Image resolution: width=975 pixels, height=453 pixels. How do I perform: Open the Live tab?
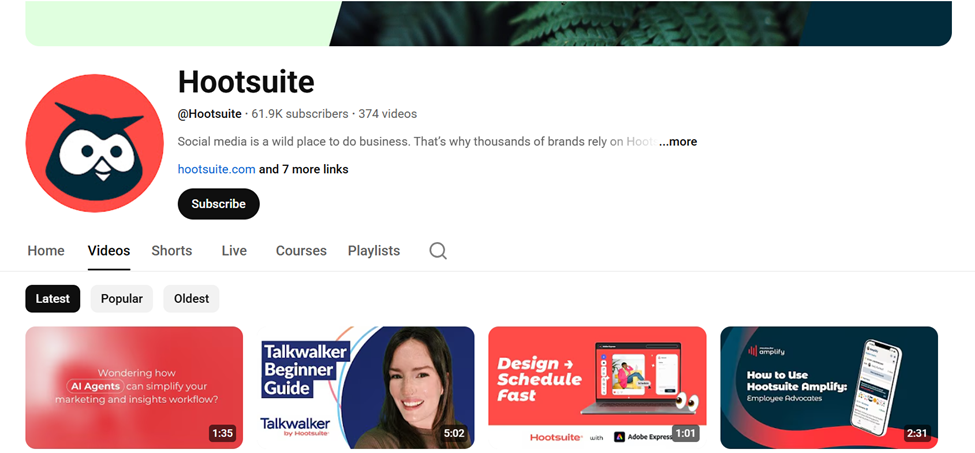[x=234, y=251]
